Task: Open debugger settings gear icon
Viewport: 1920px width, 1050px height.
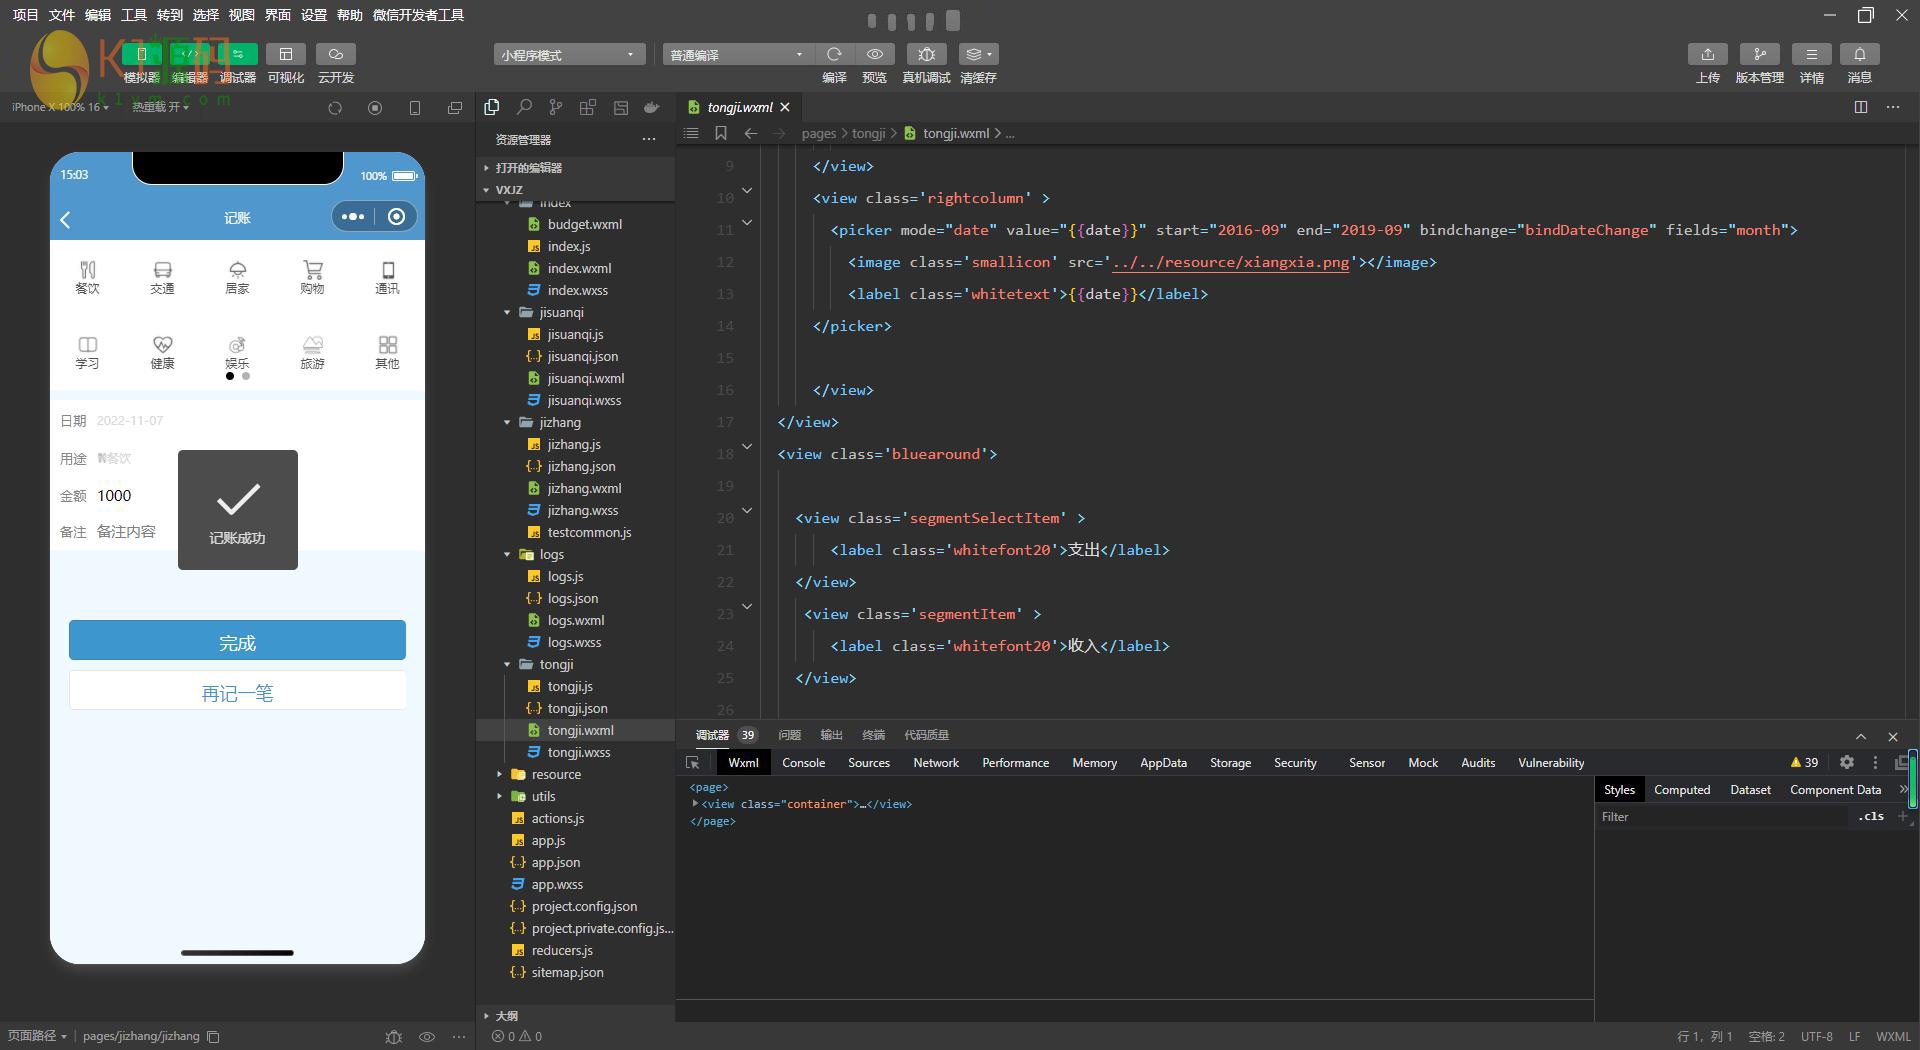Action: [1846, 763]
